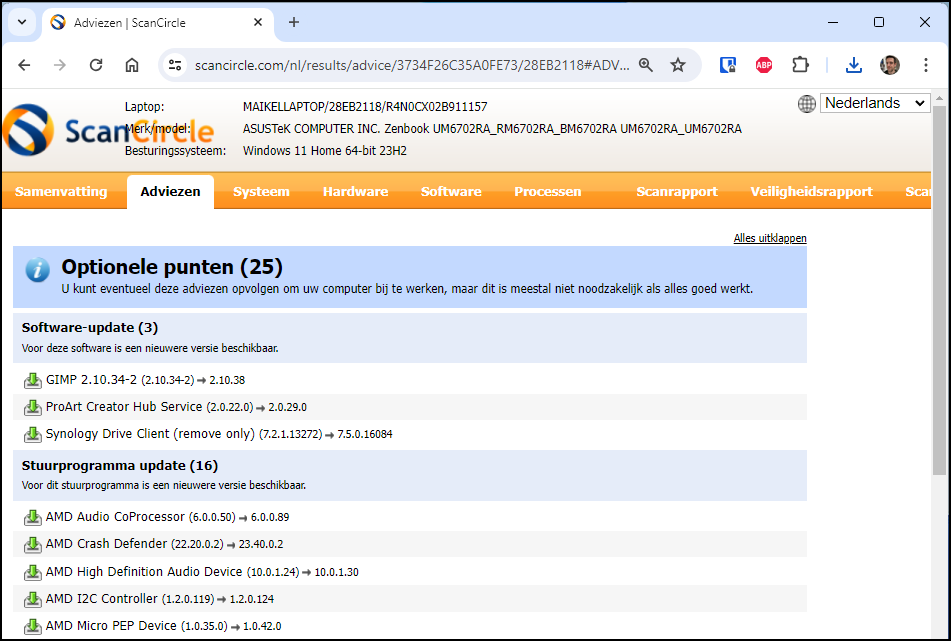Open the Nederlands language dropdown

875,103
